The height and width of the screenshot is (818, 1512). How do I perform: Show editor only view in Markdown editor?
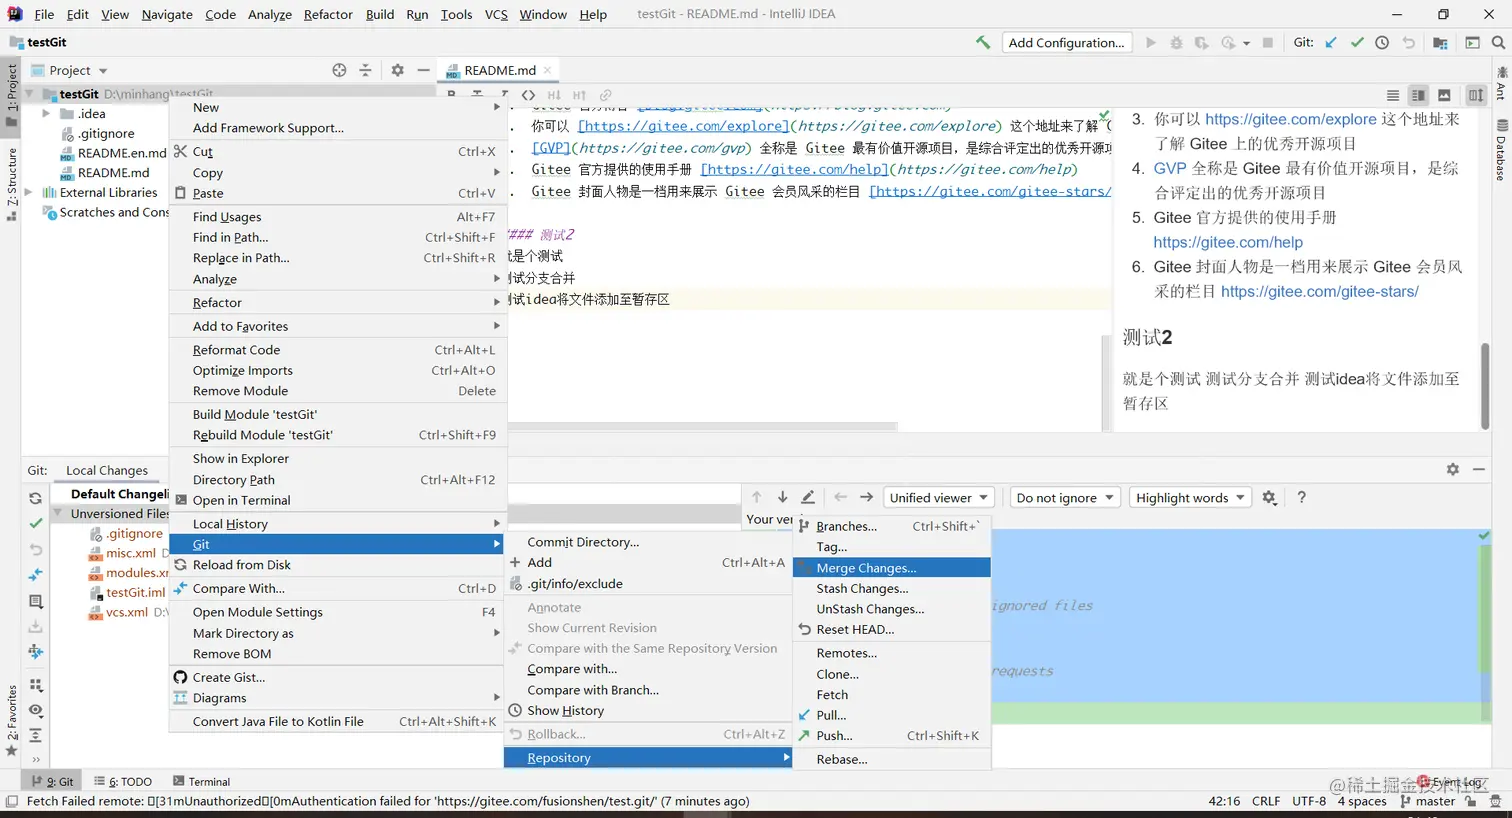click(1392, 95)
